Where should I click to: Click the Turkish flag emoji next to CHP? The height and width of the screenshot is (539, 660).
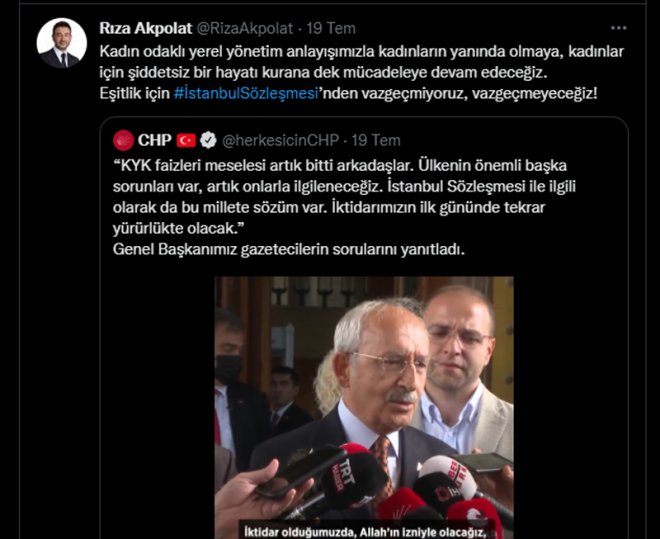(x=186, y=140)
